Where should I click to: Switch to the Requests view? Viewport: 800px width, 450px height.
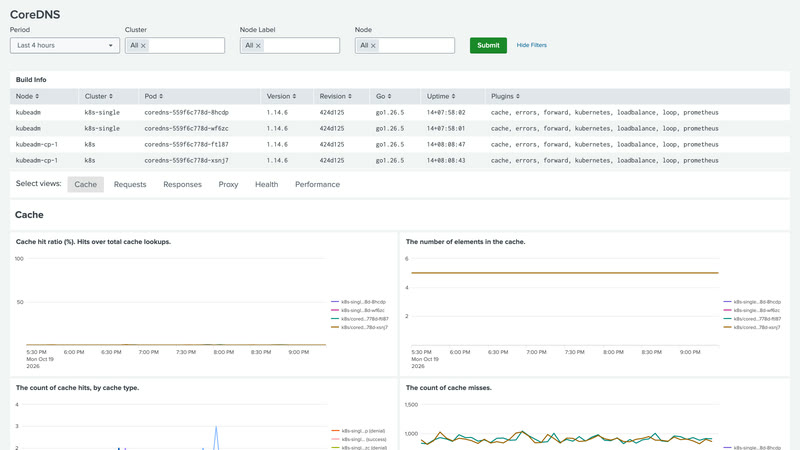pyautogui.click(x=130, y=184)
